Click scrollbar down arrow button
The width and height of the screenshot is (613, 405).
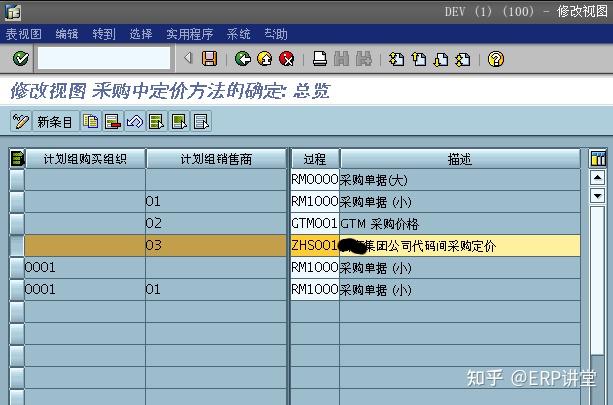[x=598, y=194]
